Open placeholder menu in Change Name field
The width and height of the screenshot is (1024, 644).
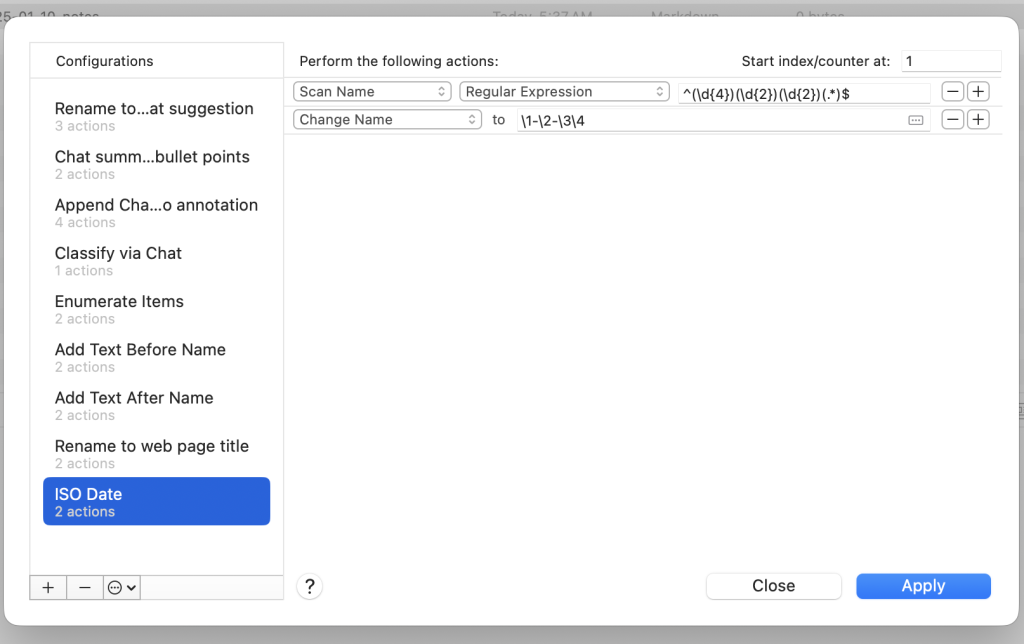click(x=915, y=120)
